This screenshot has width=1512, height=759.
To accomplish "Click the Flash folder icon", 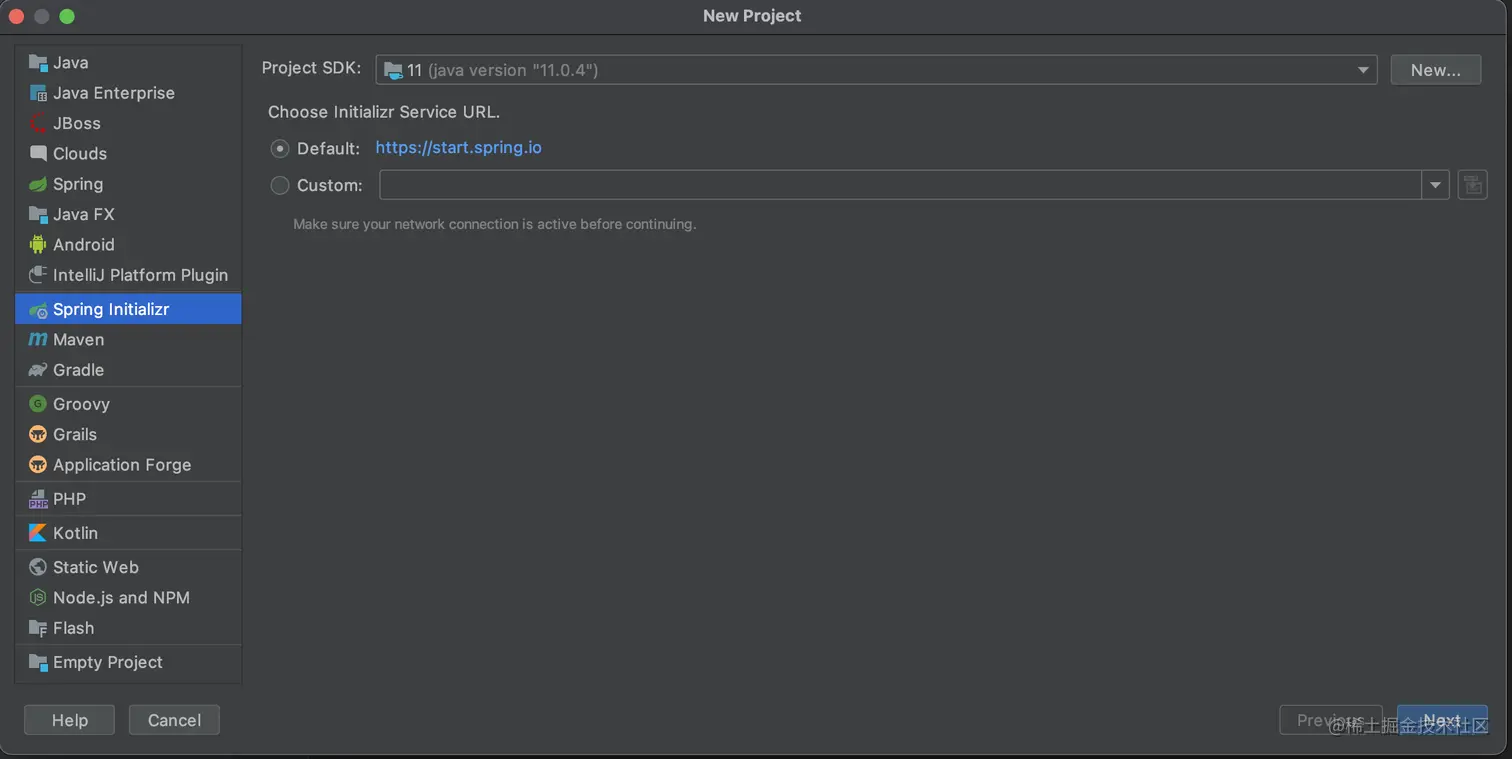I will [38, 628].
